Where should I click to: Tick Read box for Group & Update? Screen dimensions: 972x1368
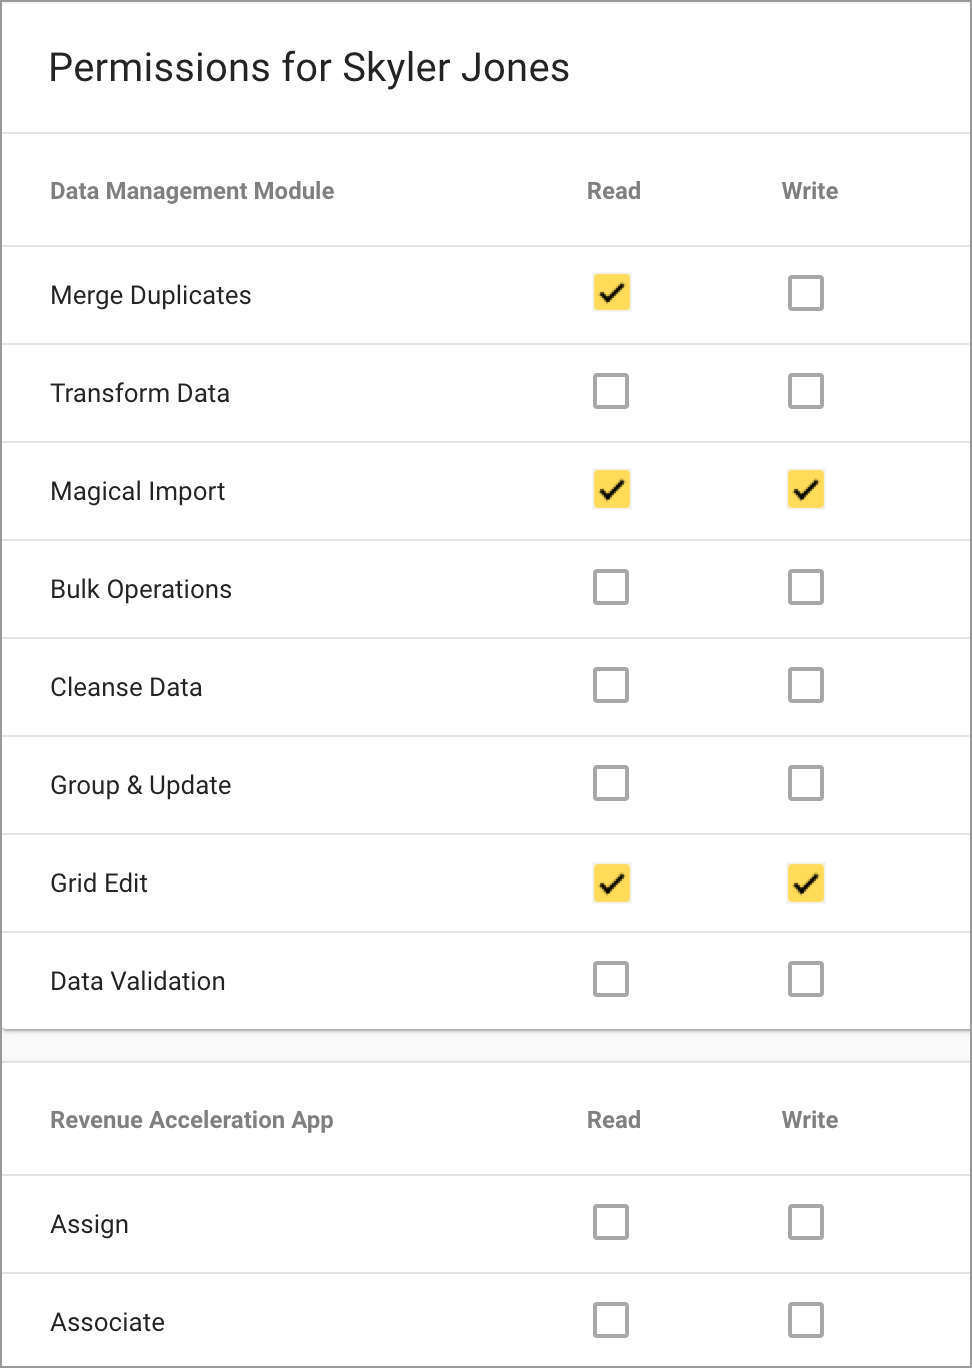[x=611, y=783]
